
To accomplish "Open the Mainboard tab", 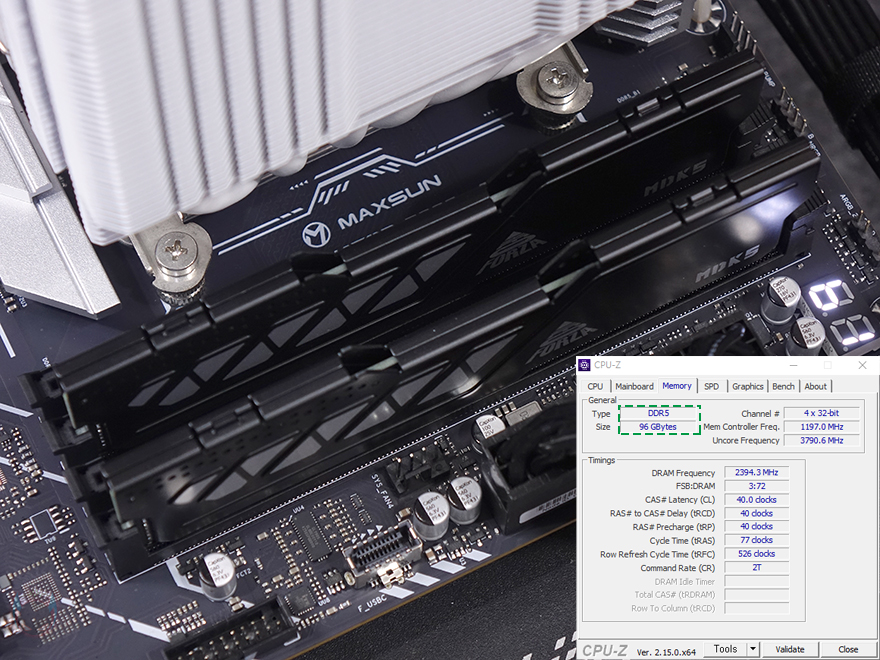I will [634, 386].
